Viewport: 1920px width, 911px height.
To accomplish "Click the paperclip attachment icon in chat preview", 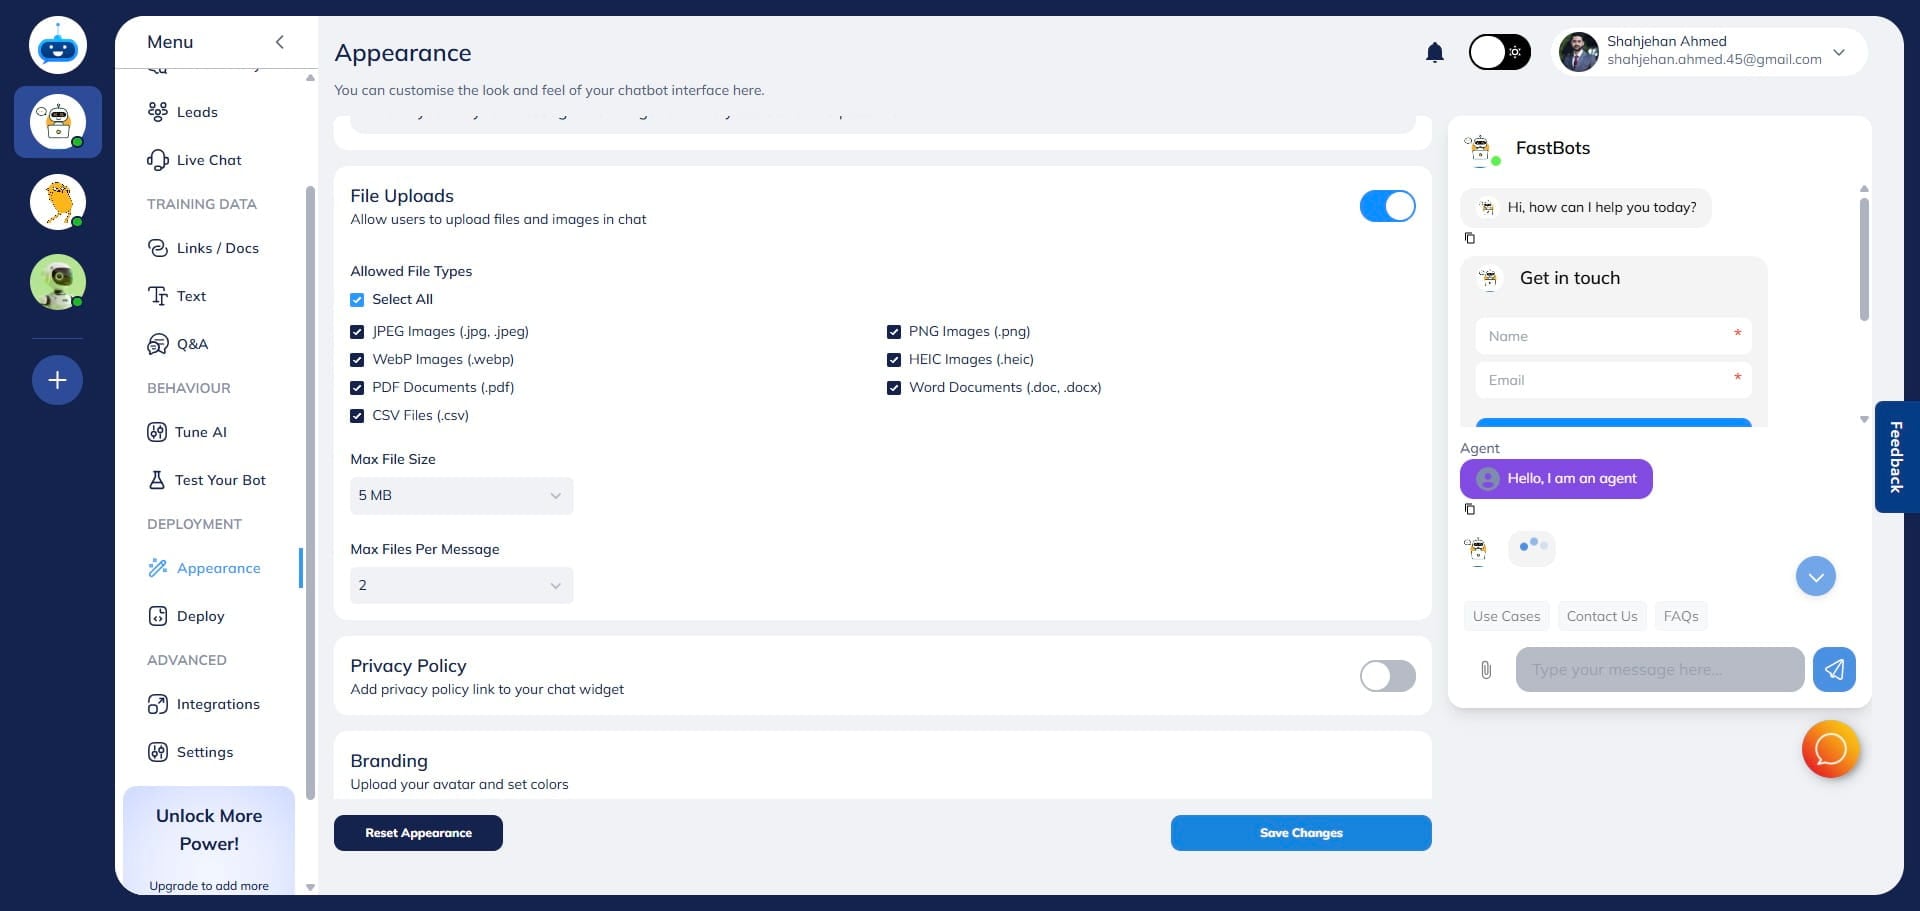I will (x=1487, y=670).
